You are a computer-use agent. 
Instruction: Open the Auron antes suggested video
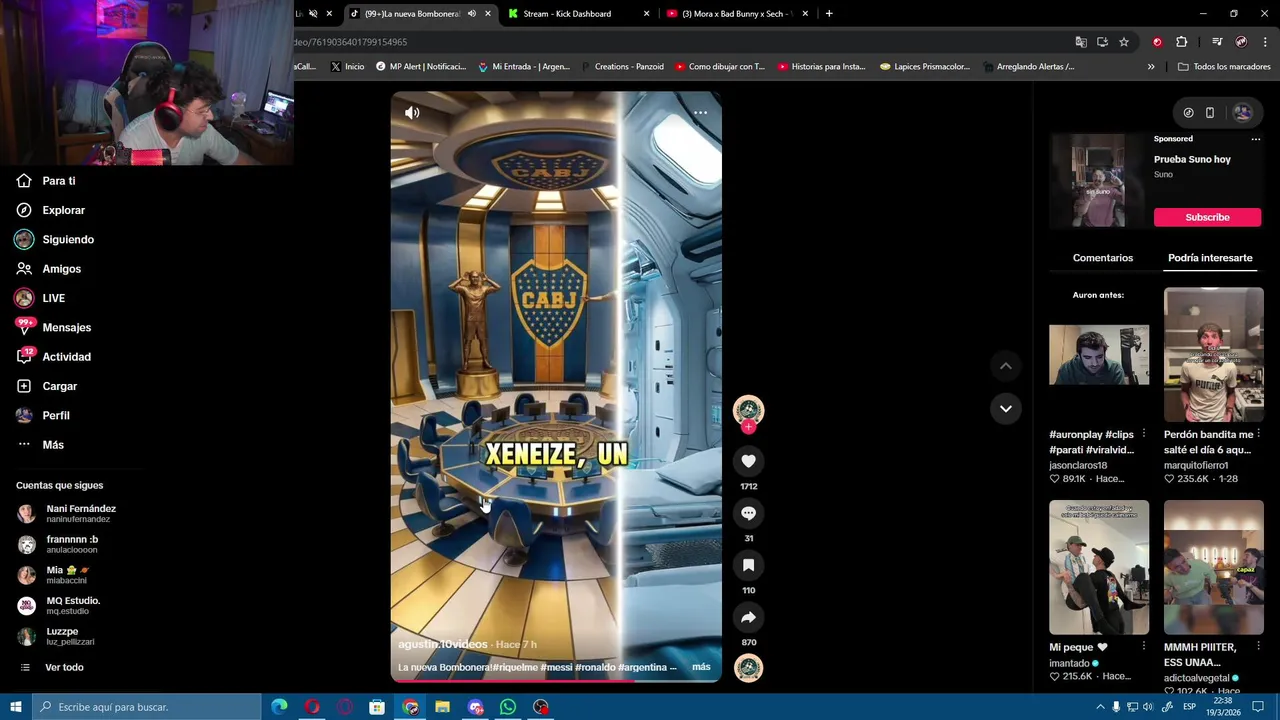[1099, 354]
